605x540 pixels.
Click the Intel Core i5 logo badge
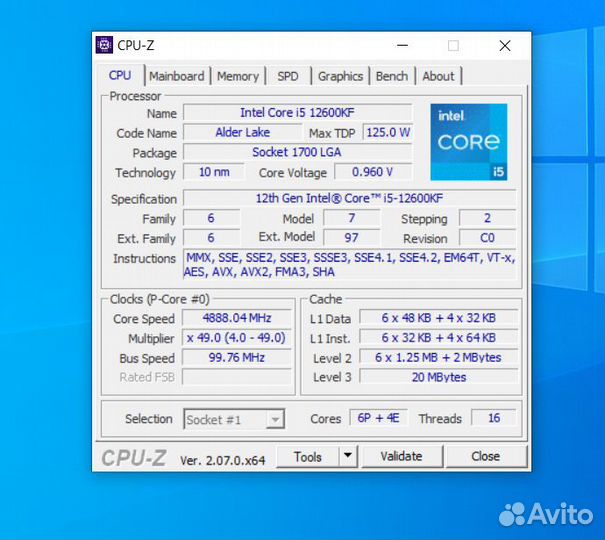(469, 142)
